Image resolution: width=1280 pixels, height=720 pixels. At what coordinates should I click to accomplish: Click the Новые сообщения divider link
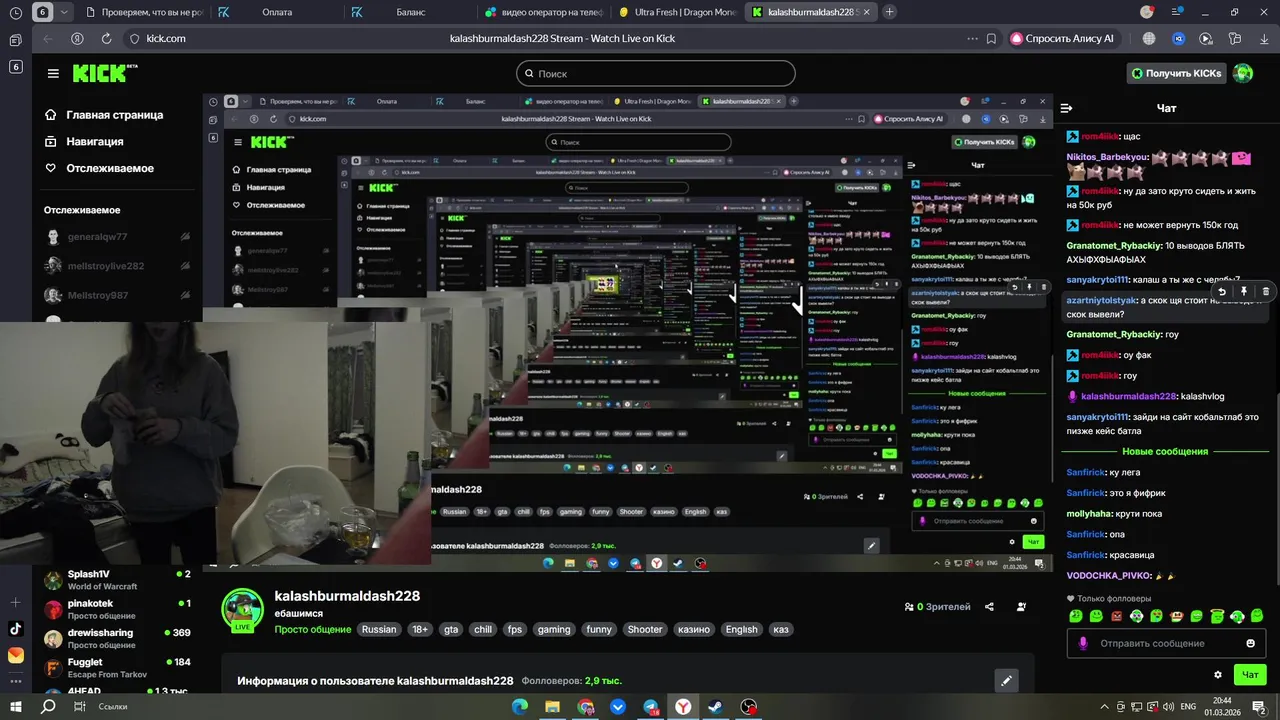tap(1165, 451)
